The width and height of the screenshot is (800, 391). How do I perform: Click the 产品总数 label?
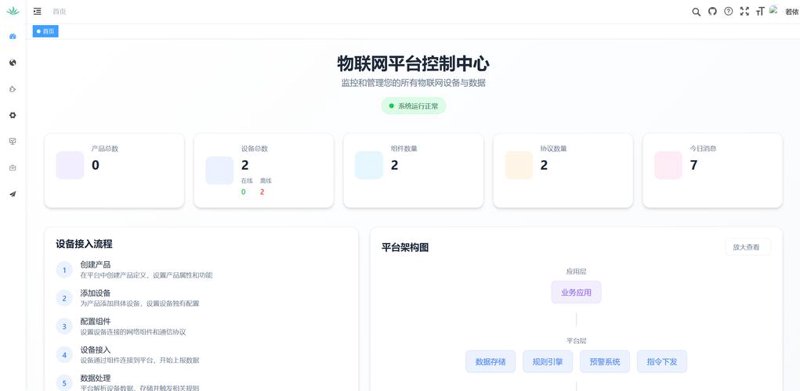coord(105,149)
